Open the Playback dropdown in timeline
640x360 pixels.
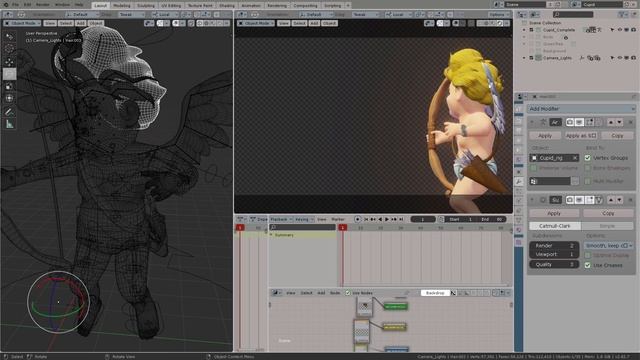pos(281,219)
